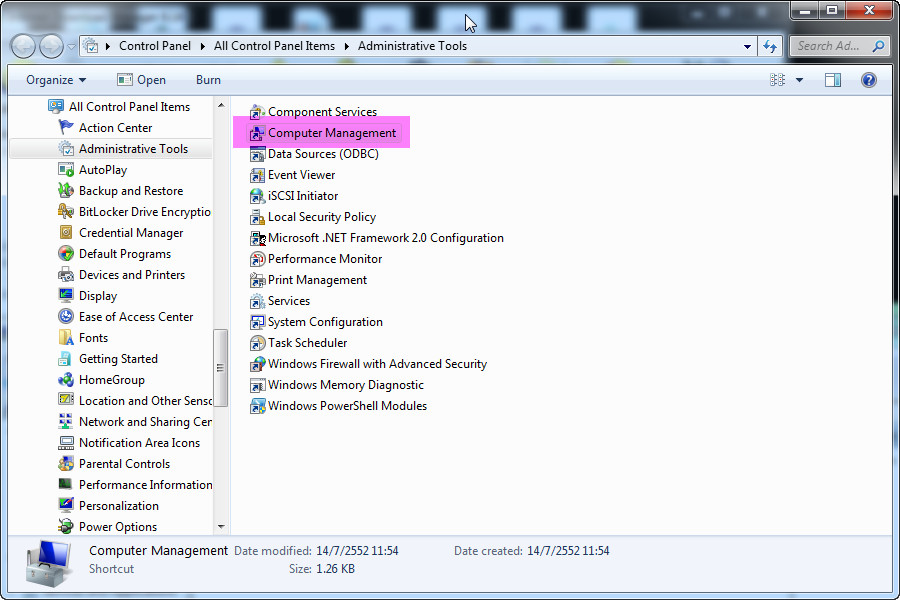
Task: Expand arrow after Control Panel breadcrumb
Action: 203,47
